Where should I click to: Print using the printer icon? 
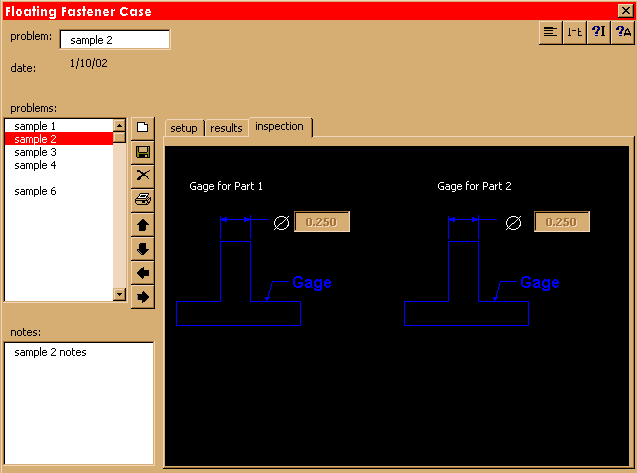coord(143,199)
